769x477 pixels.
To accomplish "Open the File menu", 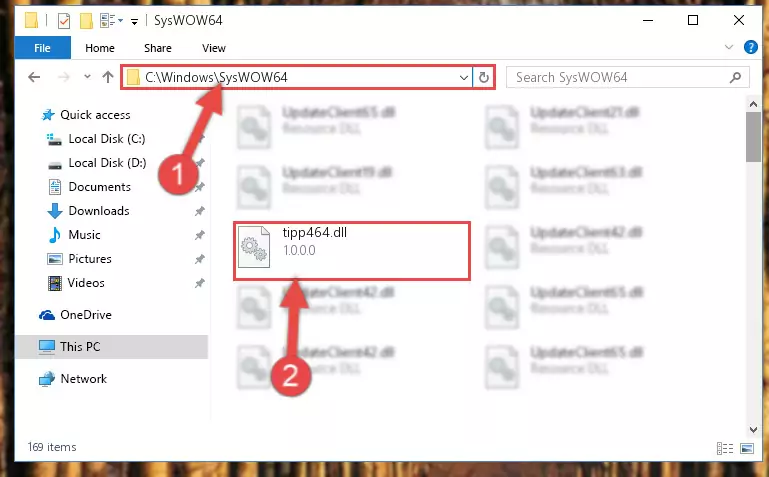I will (42, 48).
